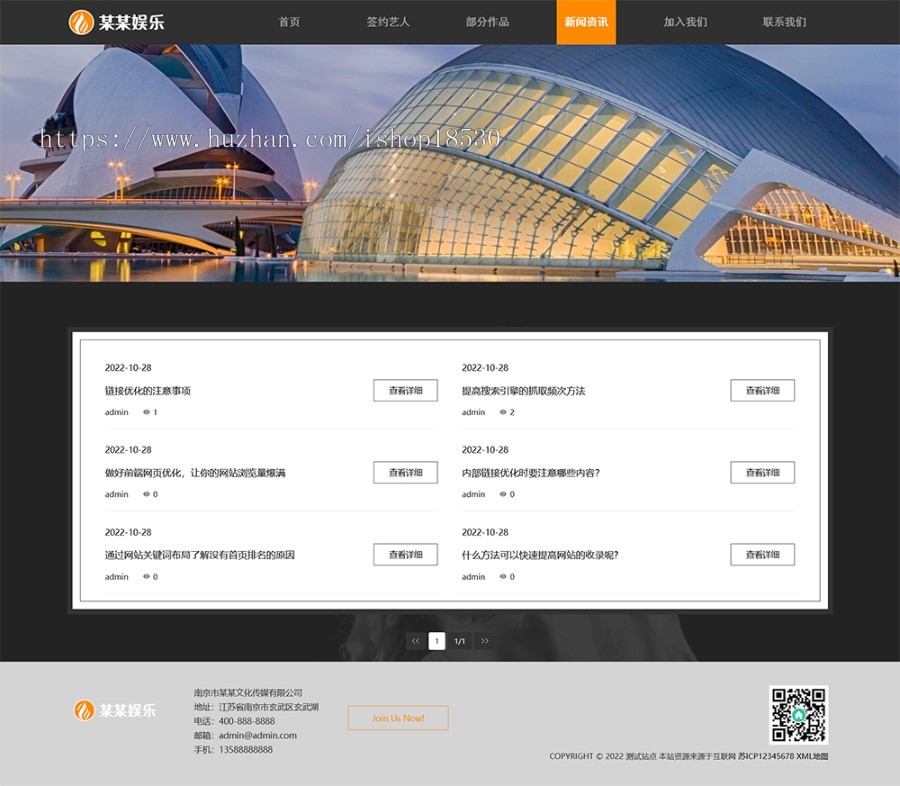Viewport: 900px width, 786px height.
Task: Open the XML地图 footer link
Action: click(812, 756)
